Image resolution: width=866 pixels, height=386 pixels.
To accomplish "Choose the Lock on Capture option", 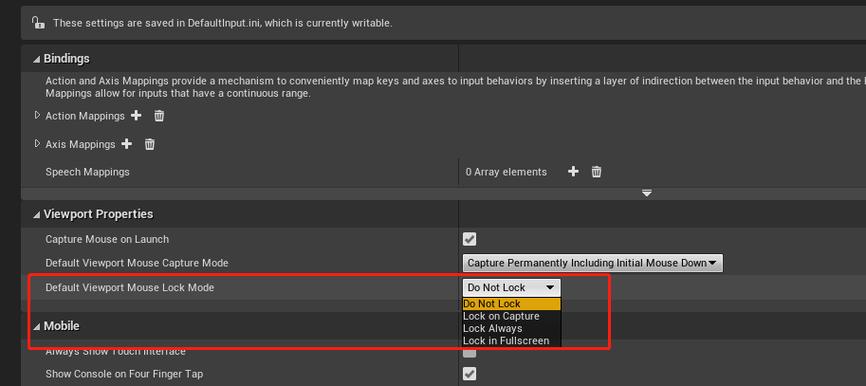I will pos(511,316).
